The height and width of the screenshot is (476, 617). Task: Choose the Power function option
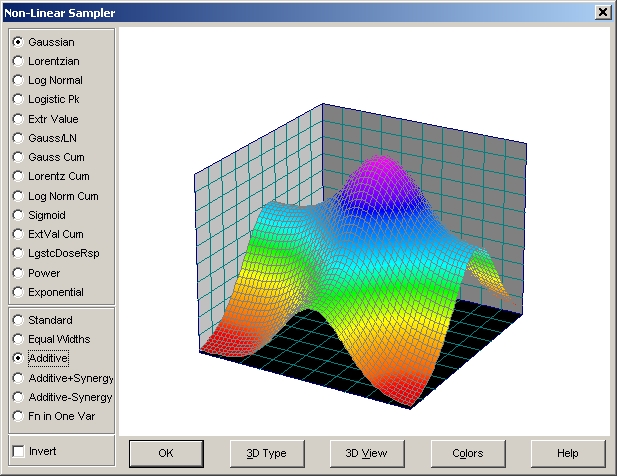point(18,273)
